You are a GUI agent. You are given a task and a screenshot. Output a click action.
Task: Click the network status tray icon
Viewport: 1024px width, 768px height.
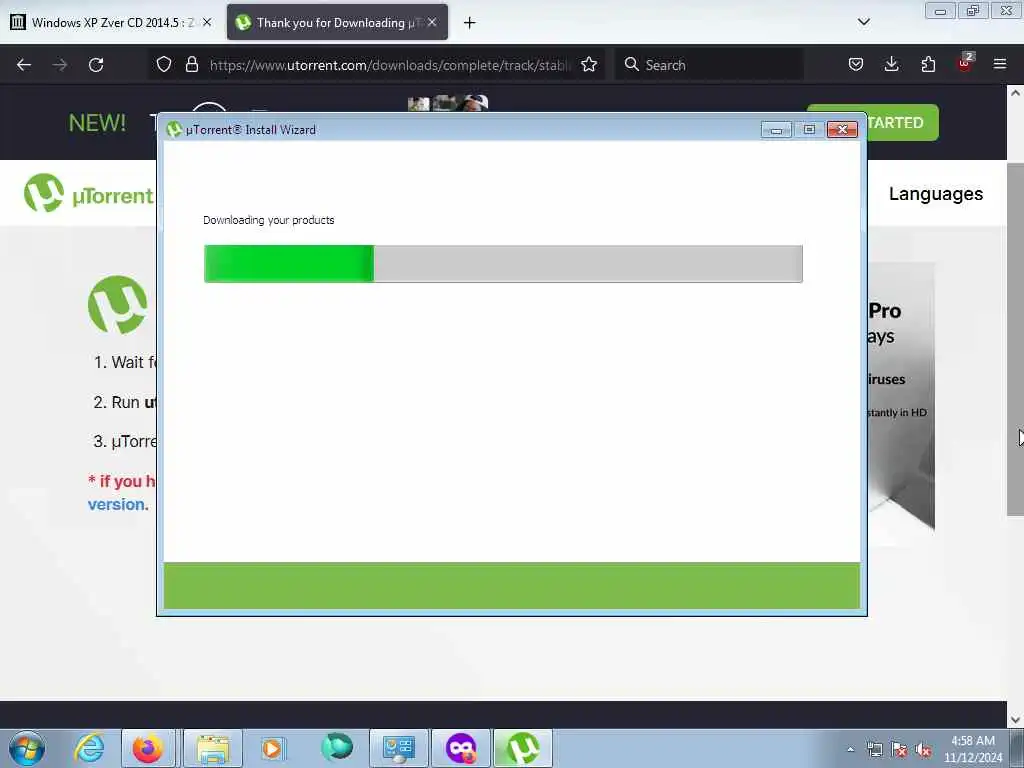click(x=874, y=750)
